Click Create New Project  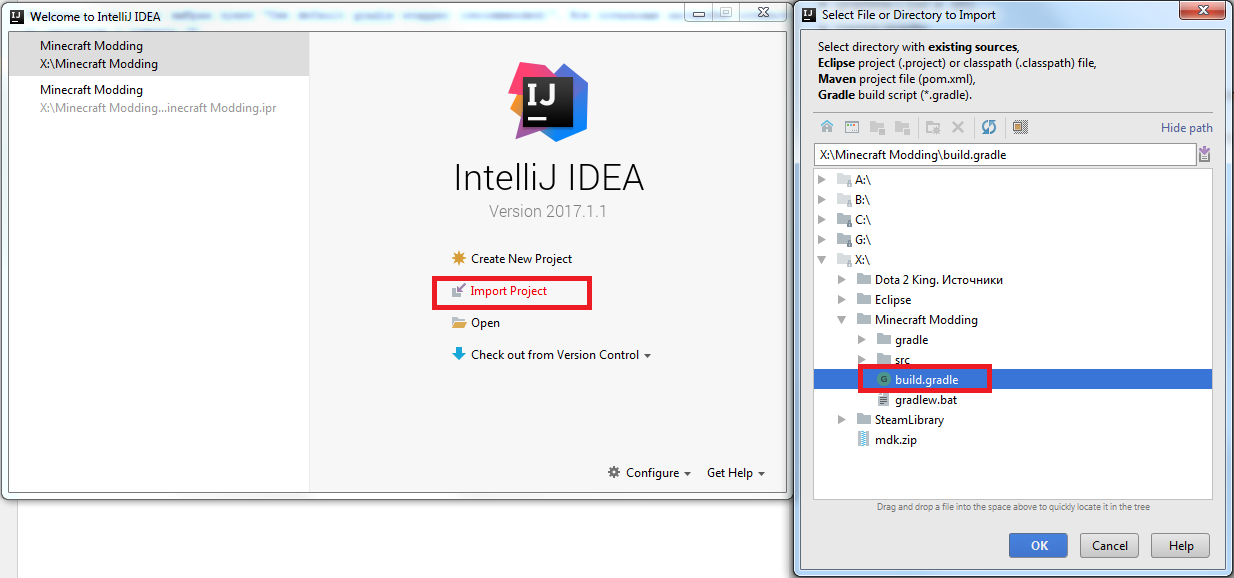pos(521,259)
